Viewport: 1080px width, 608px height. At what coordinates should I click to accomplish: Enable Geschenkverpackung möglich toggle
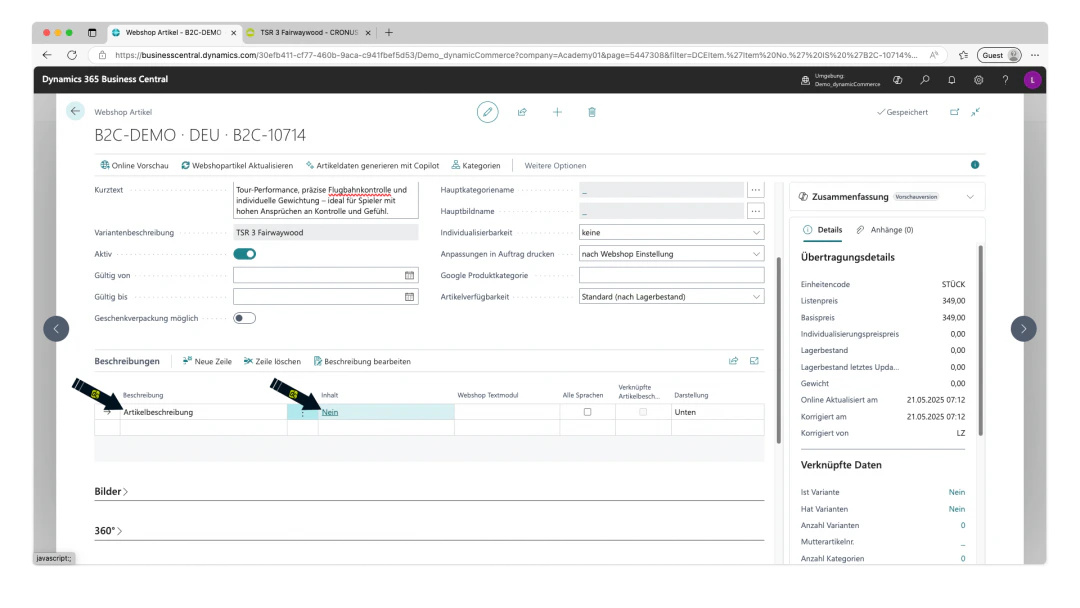pos(245,318)
